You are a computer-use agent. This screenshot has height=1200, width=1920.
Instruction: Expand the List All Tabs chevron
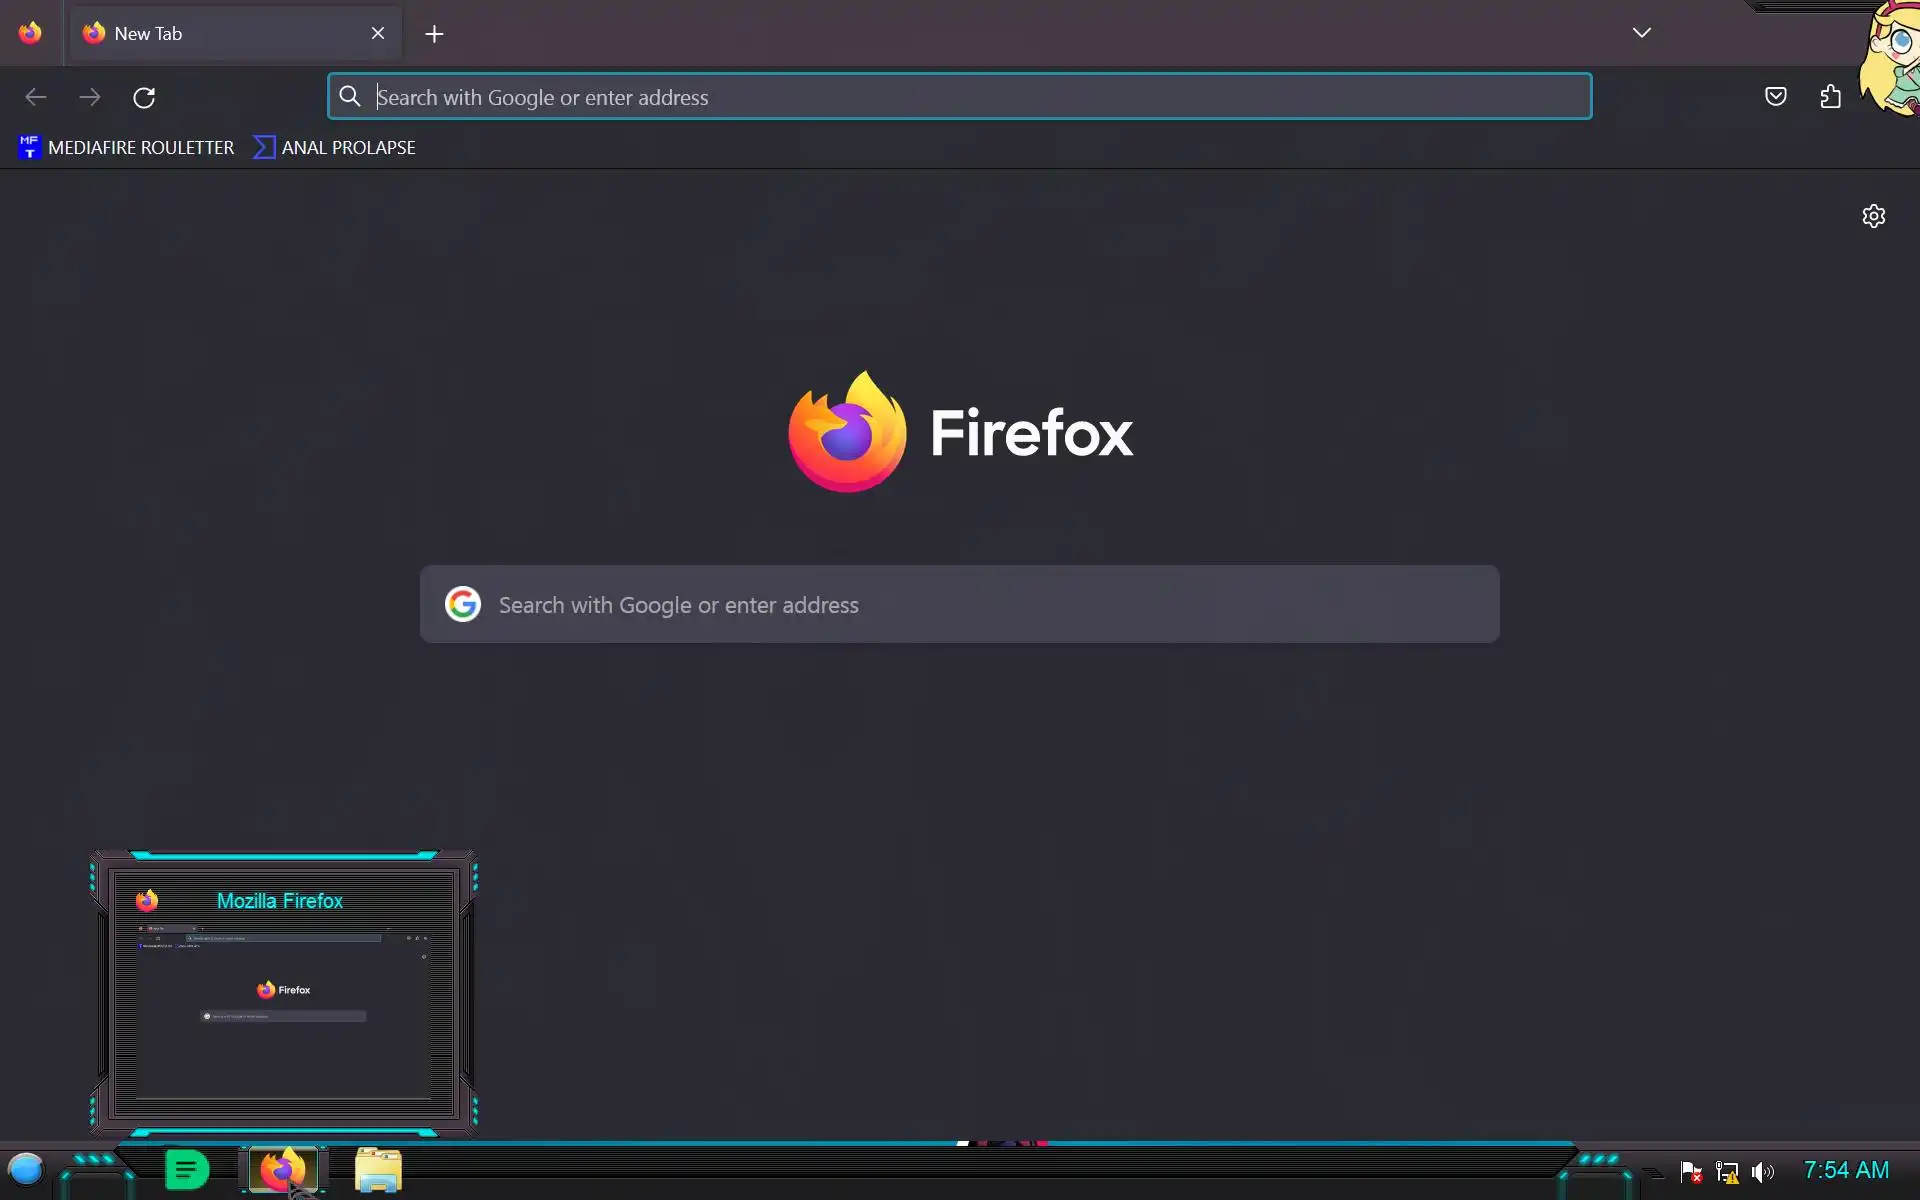click(1641, 33)
